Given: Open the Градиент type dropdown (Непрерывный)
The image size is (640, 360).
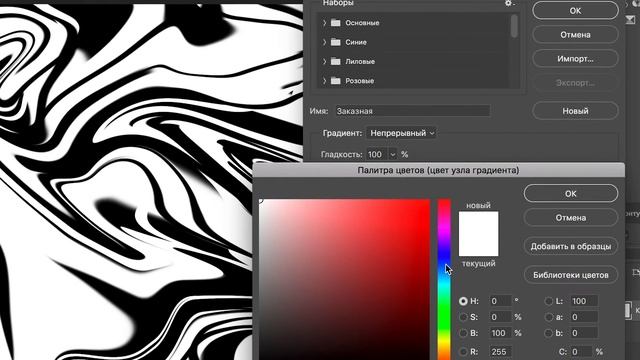Looking at the screenshot, I should (x=401, y=133).
